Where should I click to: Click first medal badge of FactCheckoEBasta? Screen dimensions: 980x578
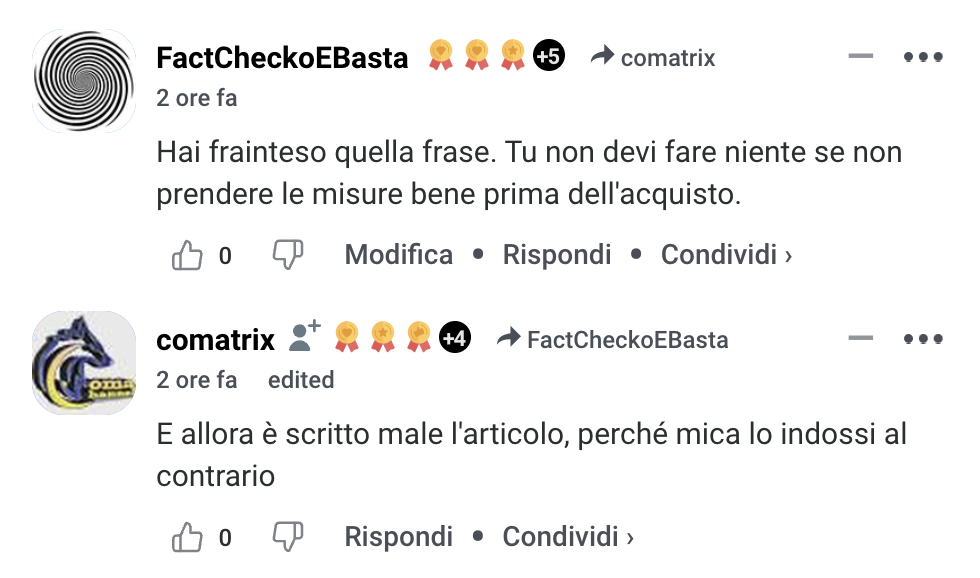pos(441,55)
